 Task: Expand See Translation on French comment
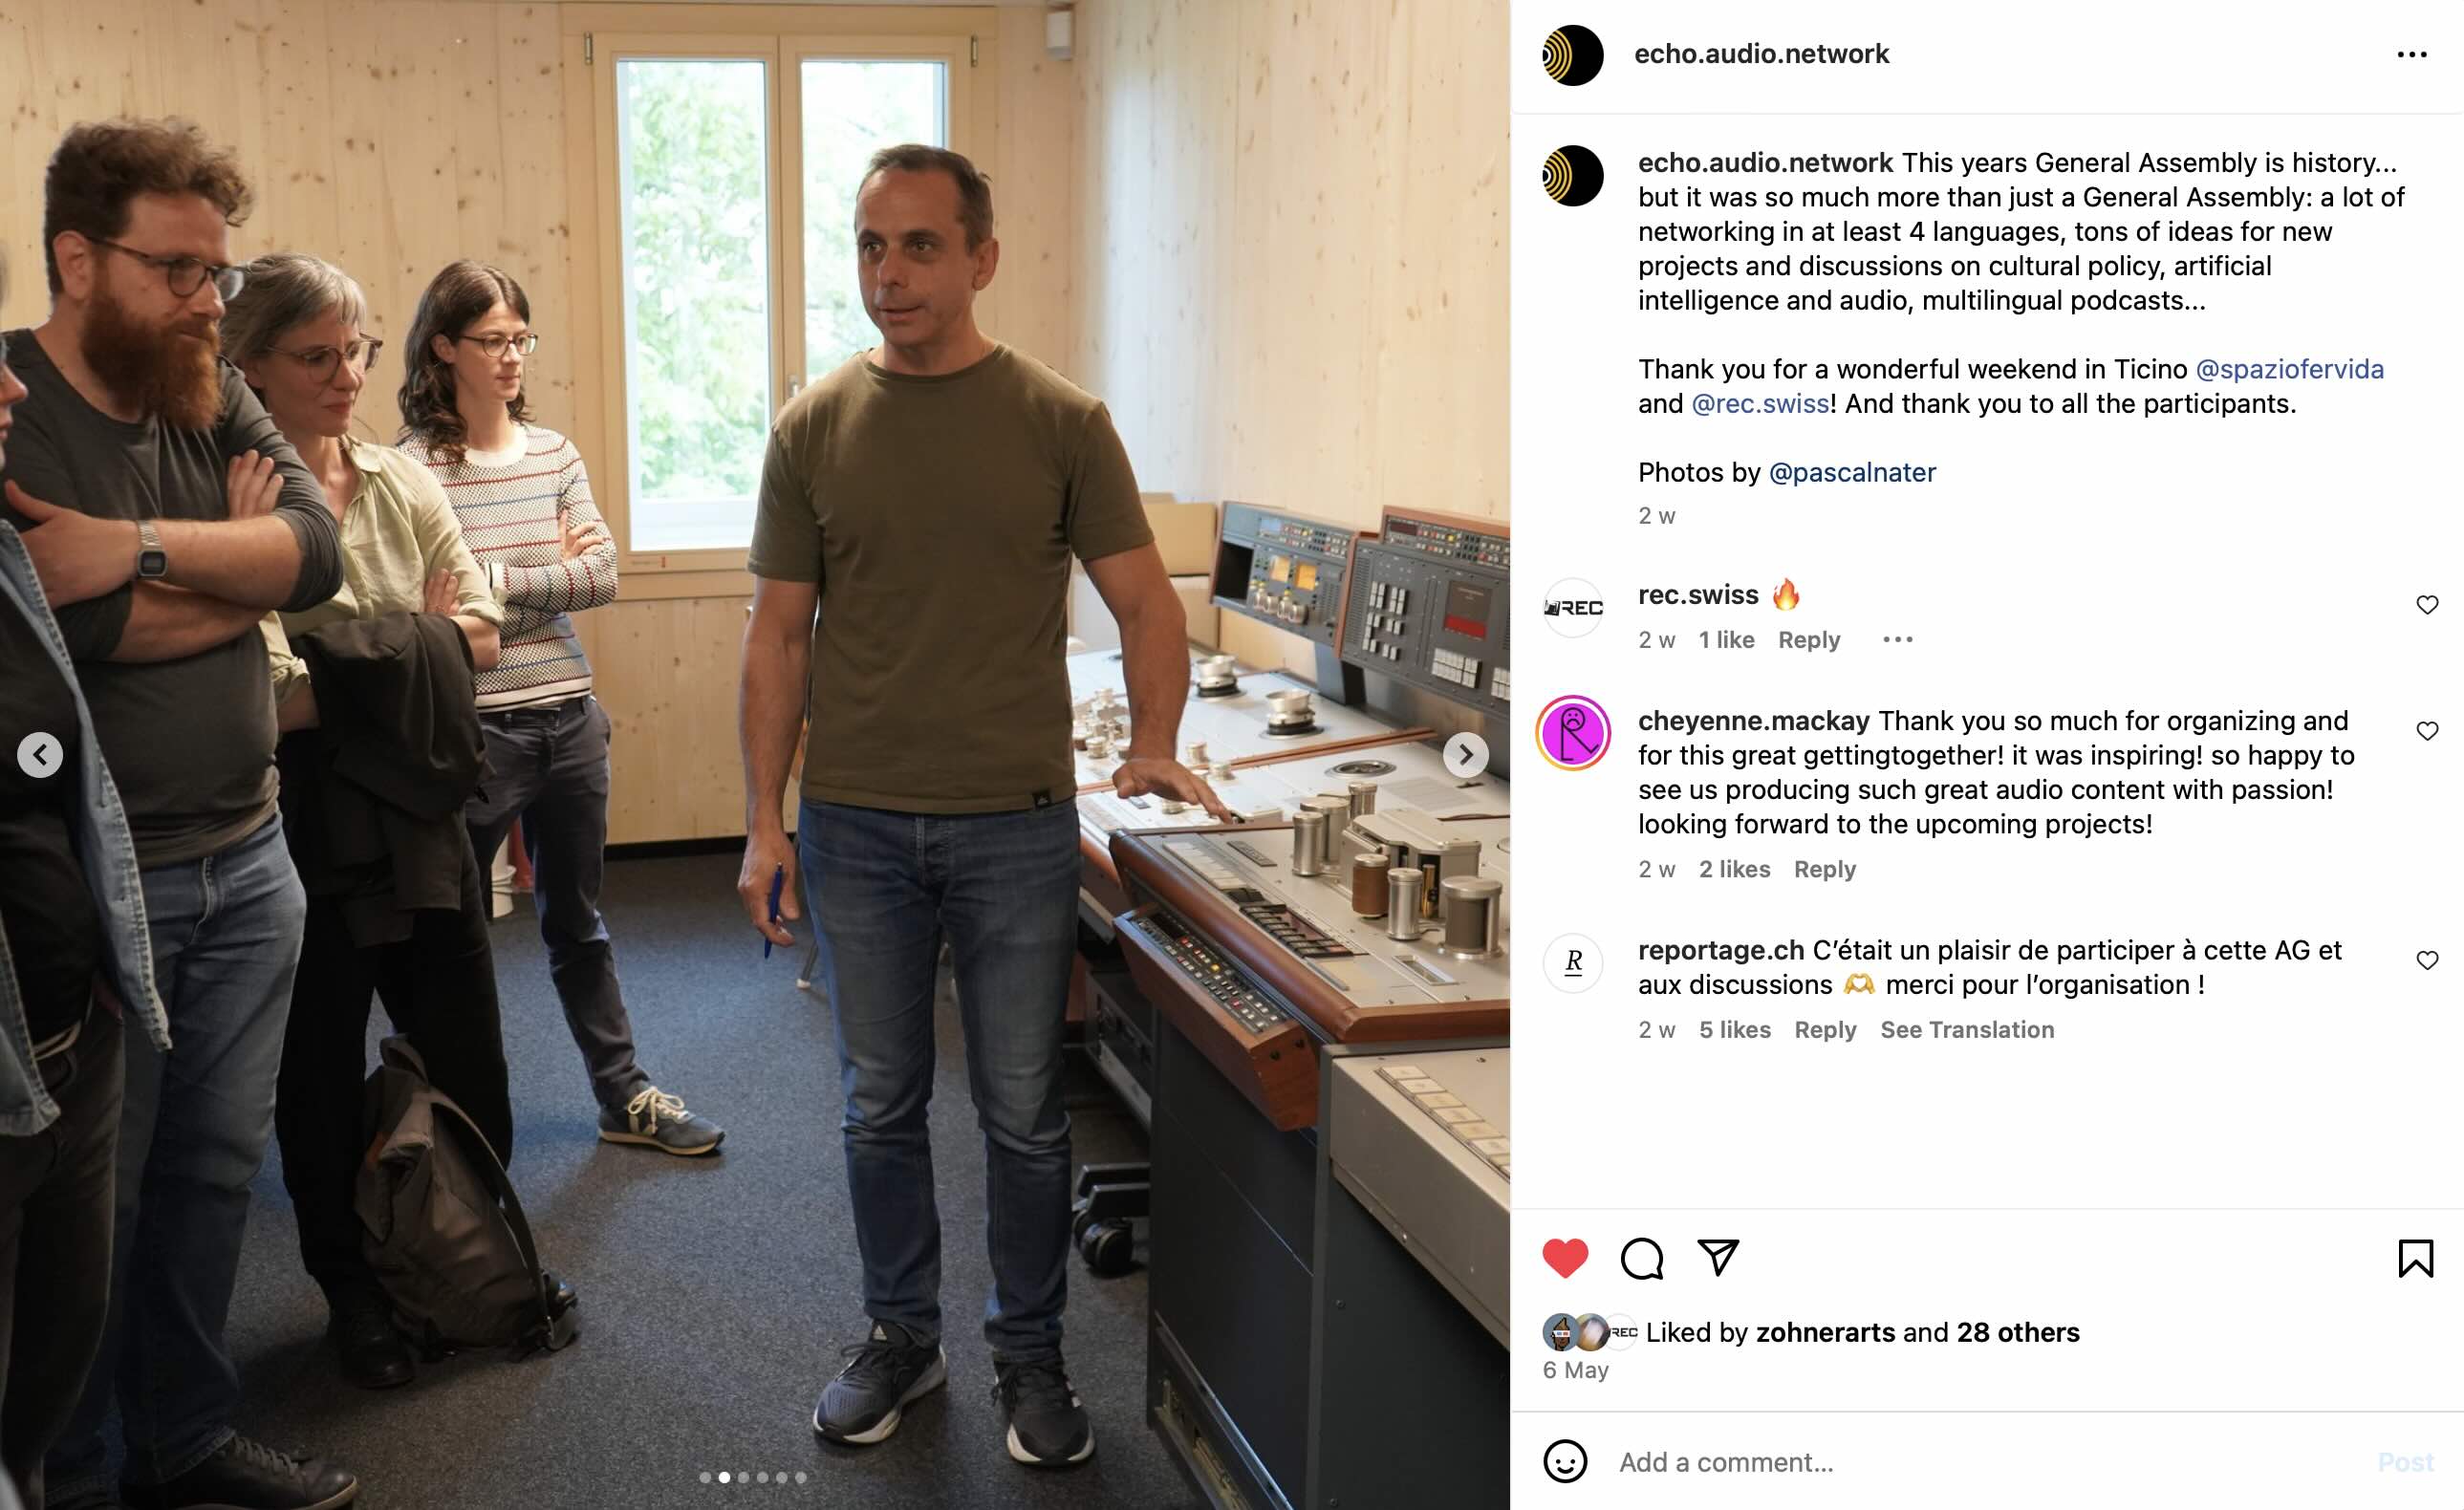coord(1967,1030)
